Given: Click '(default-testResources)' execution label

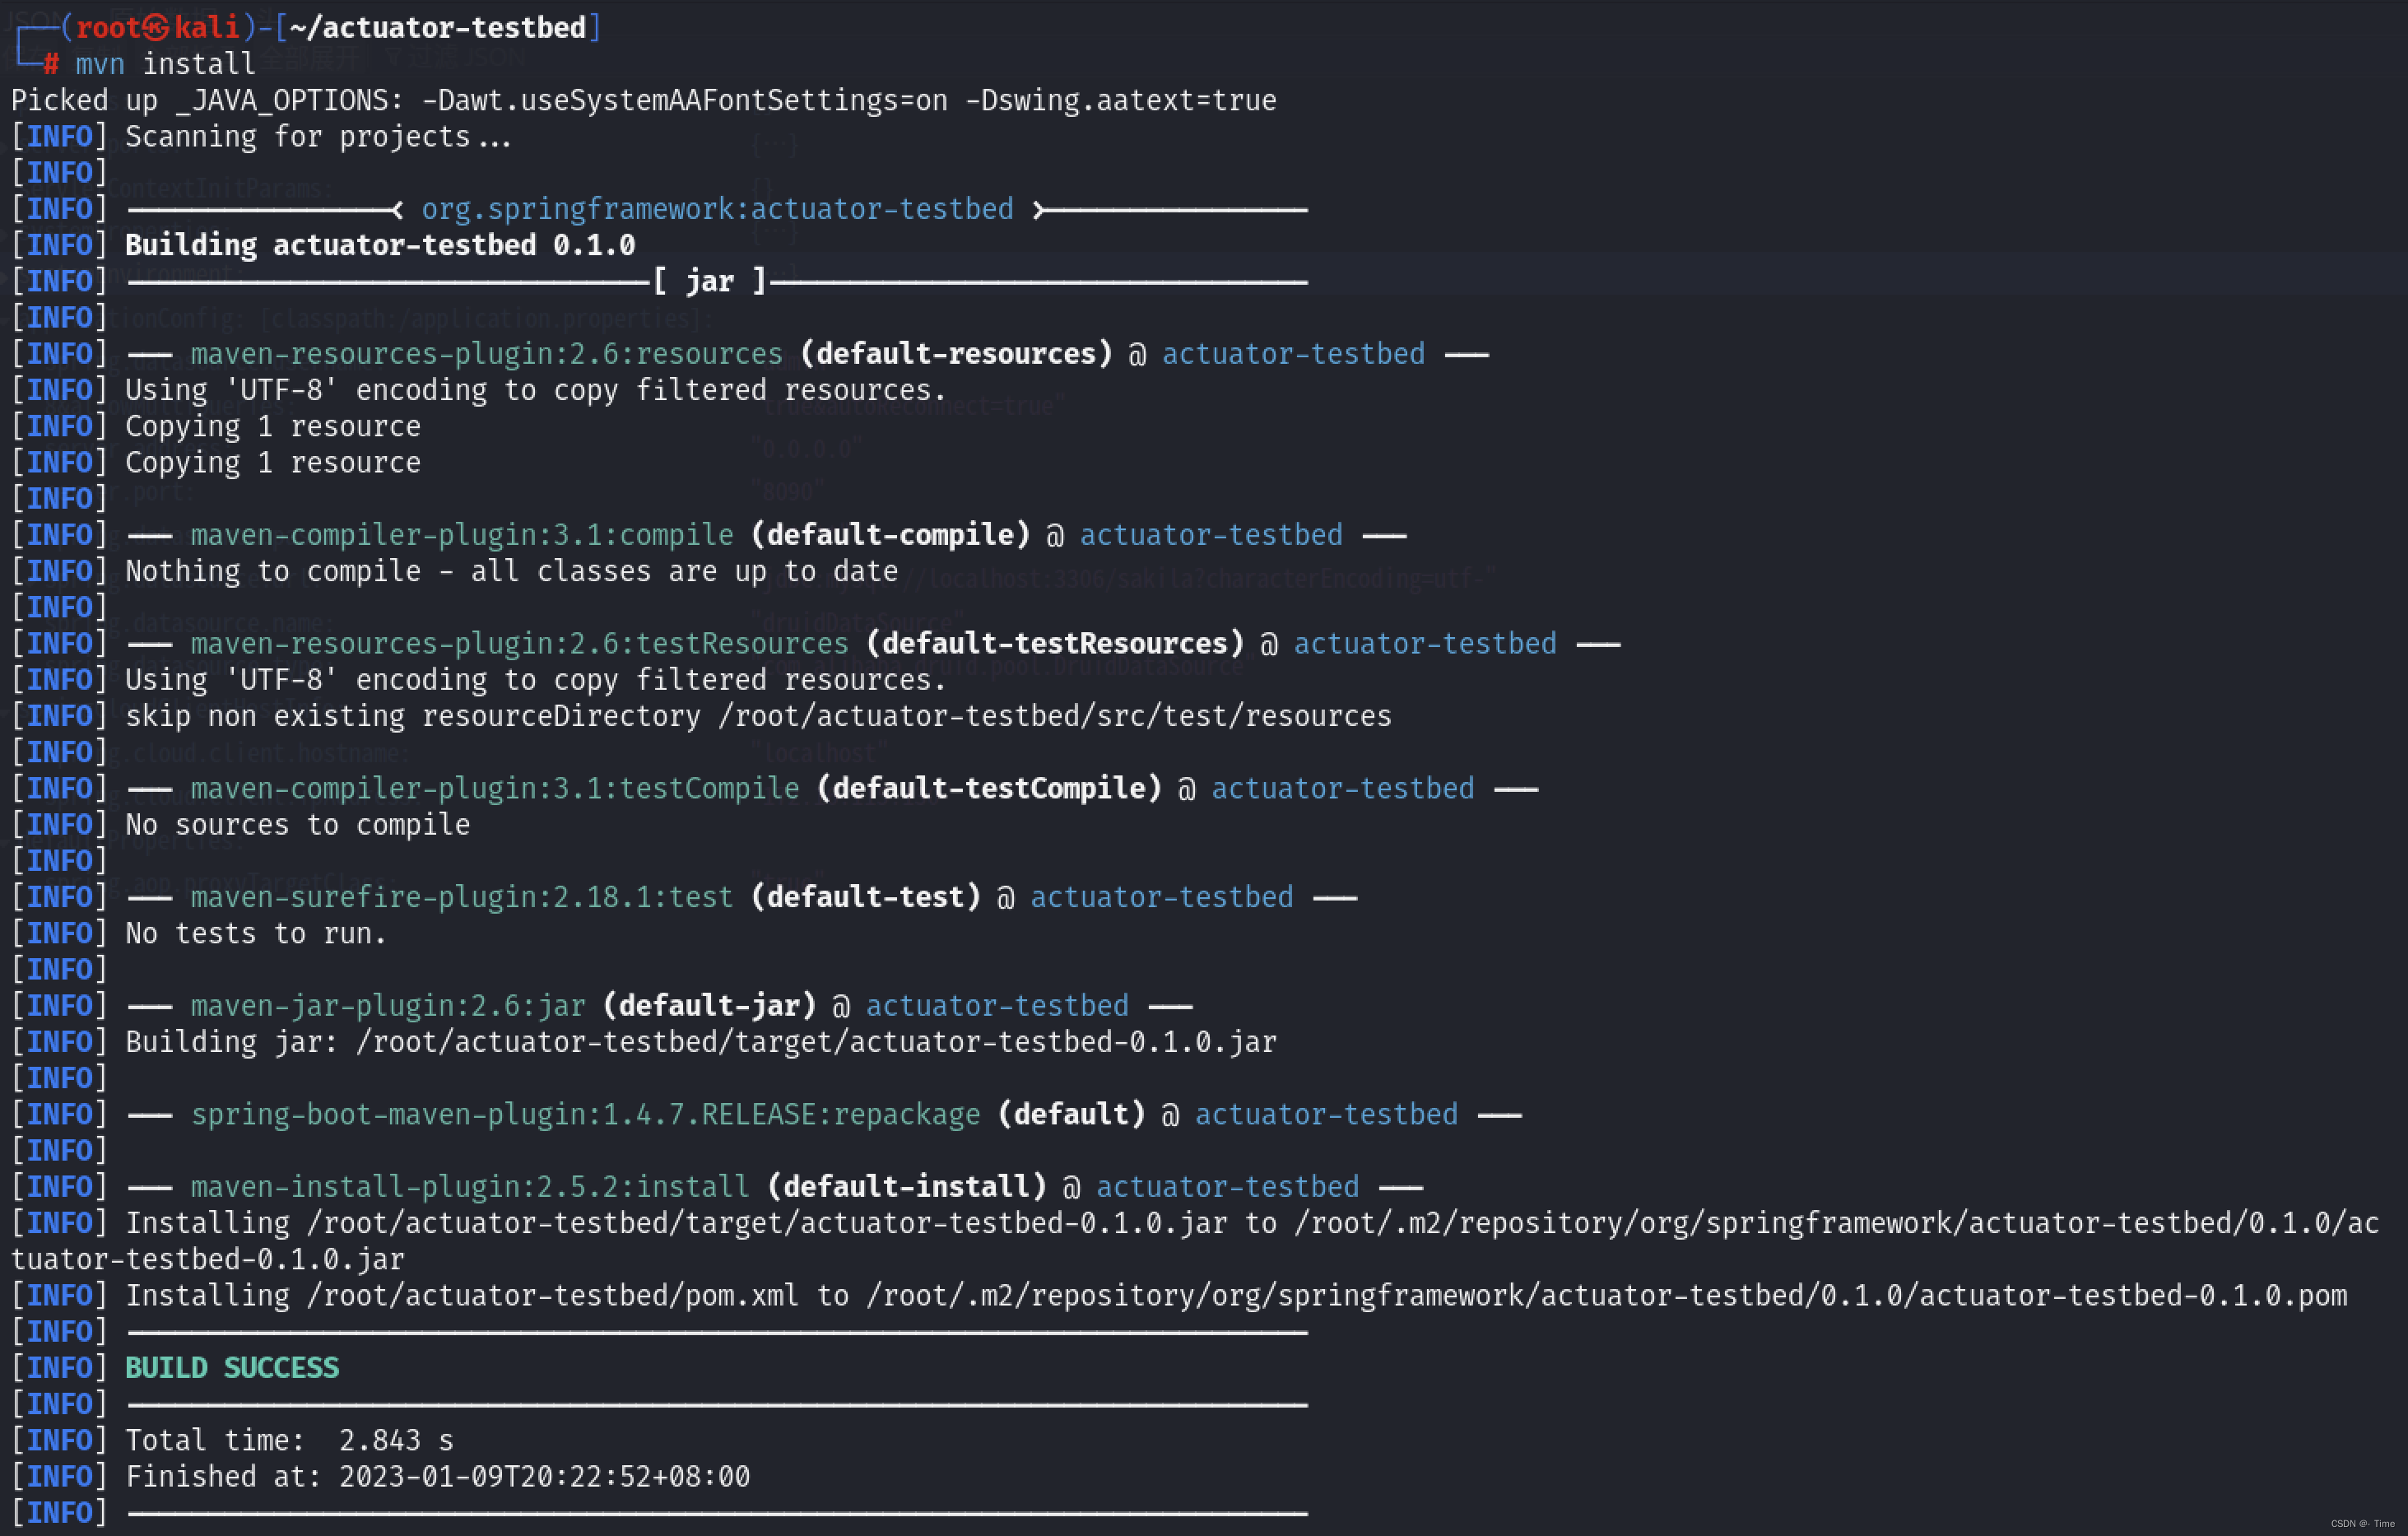Looking at the screenshot, I should pos(1055,643).
